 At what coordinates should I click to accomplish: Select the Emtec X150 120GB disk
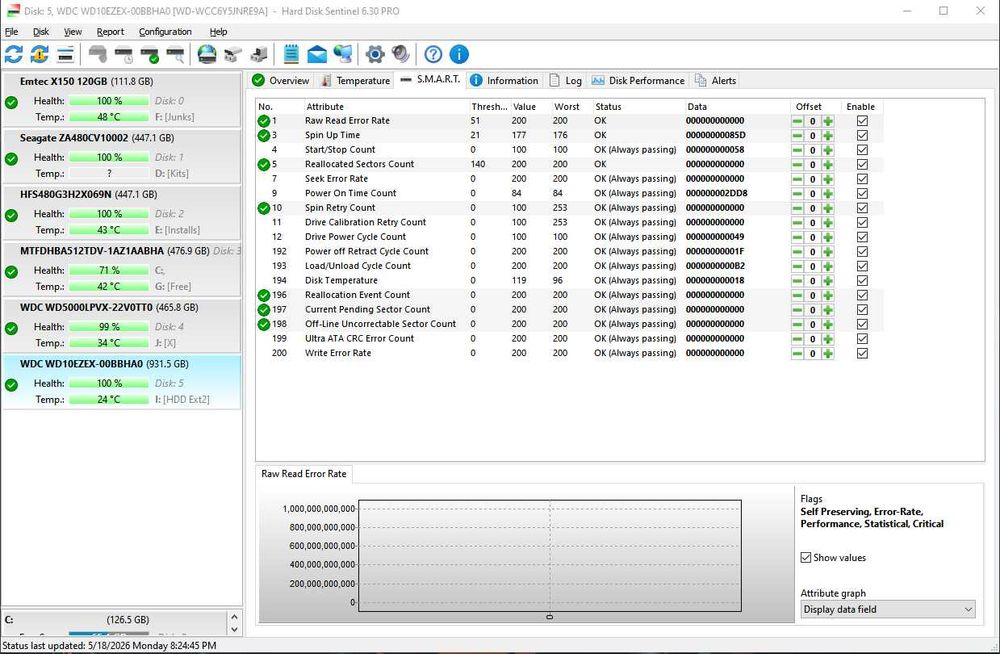click(x=121, y=100)
